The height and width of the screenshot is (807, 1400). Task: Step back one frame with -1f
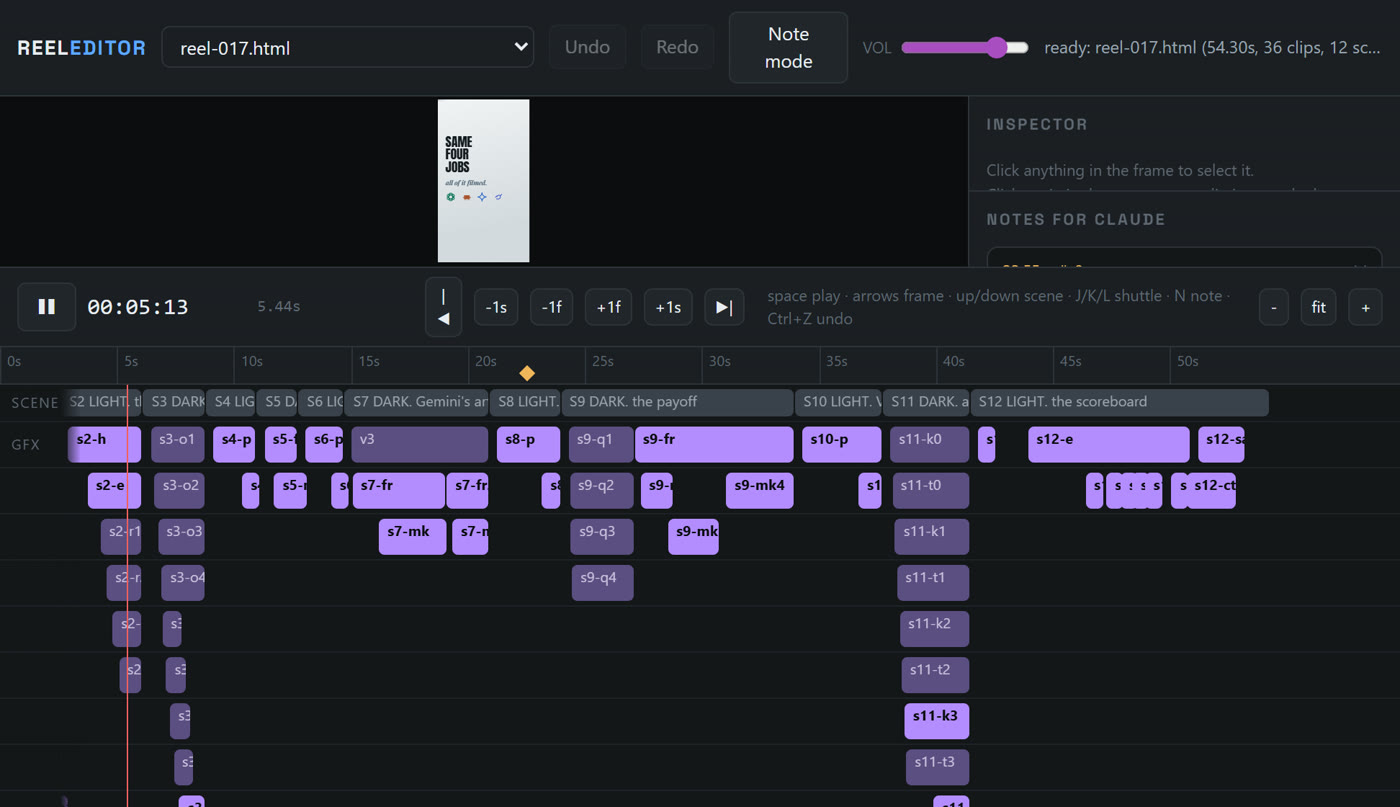551,307
